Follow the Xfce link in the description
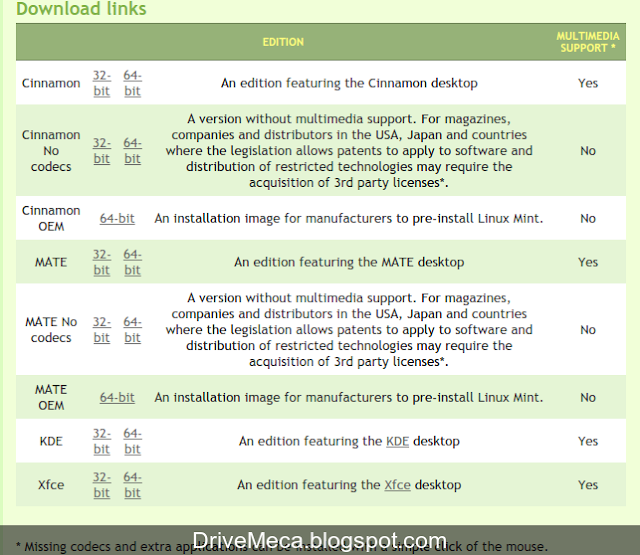The height and width of the screenshot is (555, 640). tap(397, 485)
